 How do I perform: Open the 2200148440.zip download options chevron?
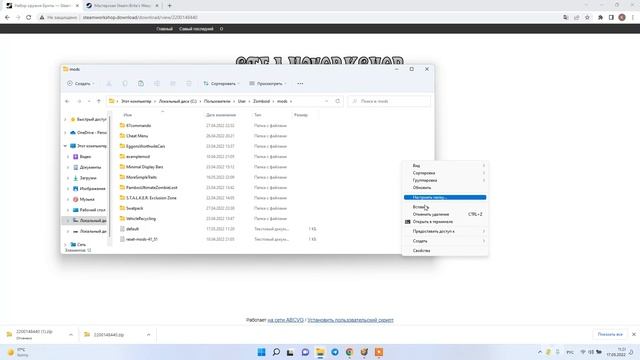pyautogui.click(x=149, y=335)
